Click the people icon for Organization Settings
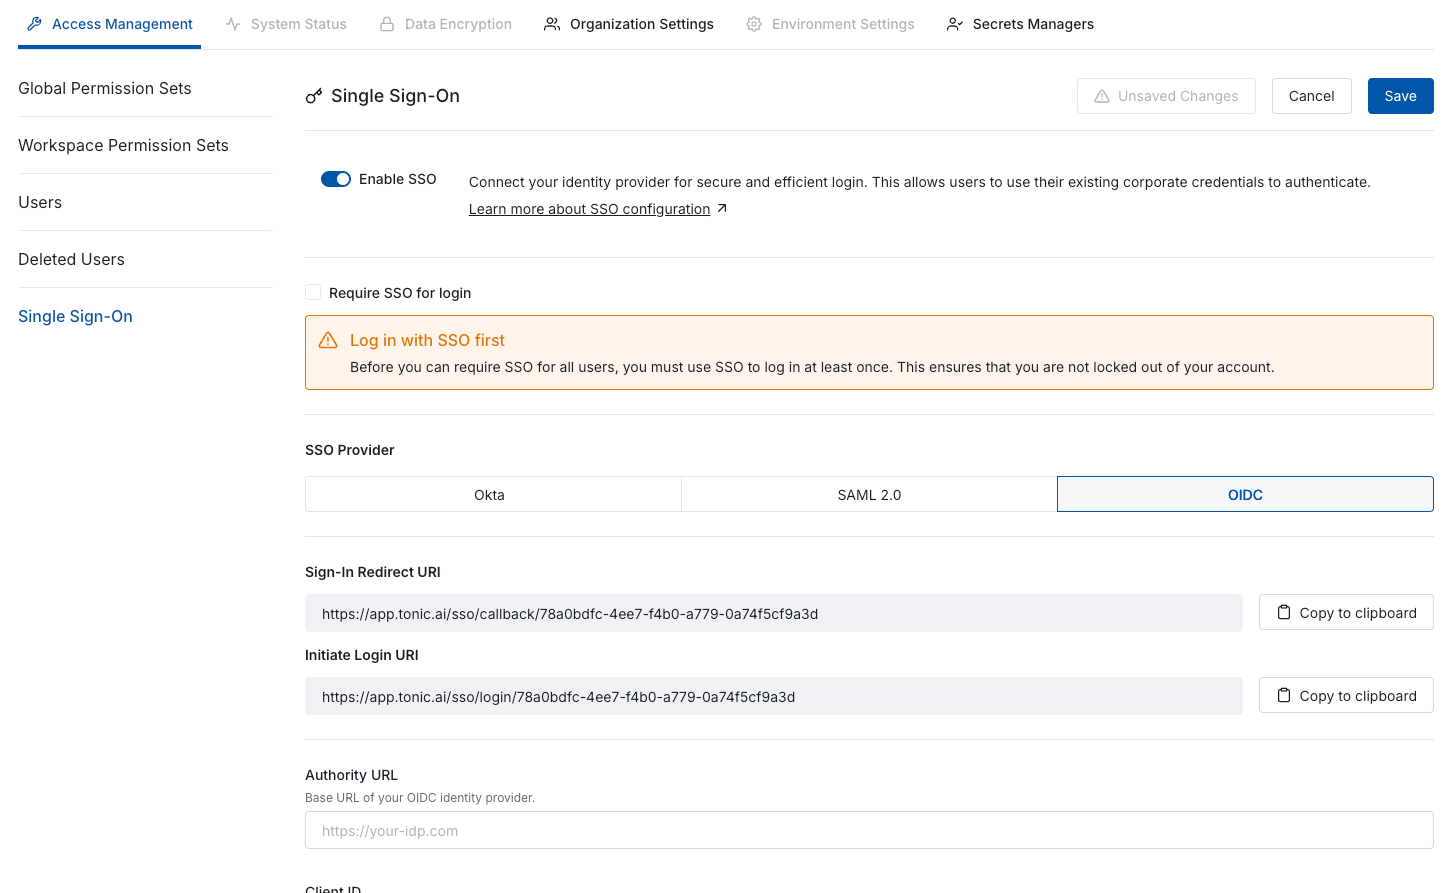 552,24
